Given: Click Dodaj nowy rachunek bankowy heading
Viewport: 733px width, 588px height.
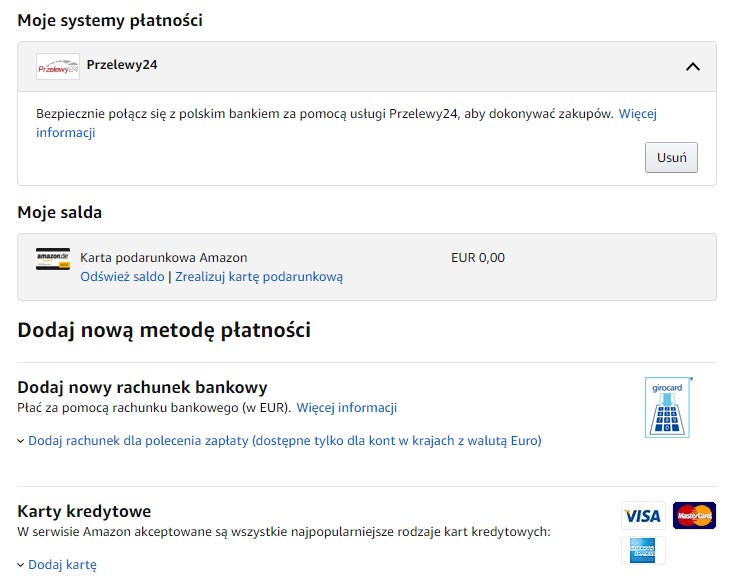Looking at the screenshot, I should tap(142, 387).
